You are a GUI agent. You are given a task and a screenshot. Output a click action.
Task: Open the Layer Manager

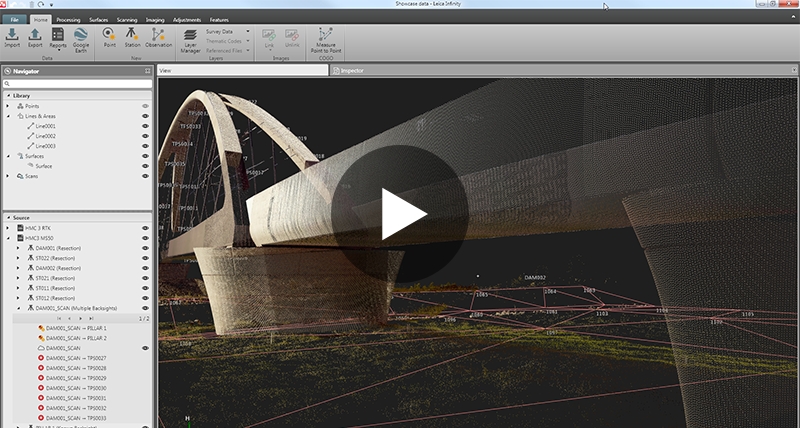[x=190, y=38]
